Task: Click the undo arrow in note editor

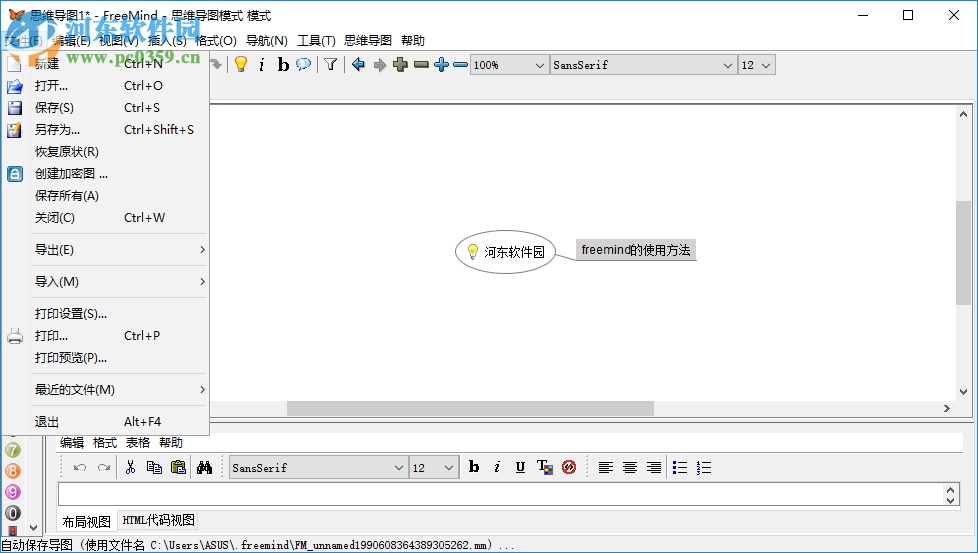Action: [80, 467]
